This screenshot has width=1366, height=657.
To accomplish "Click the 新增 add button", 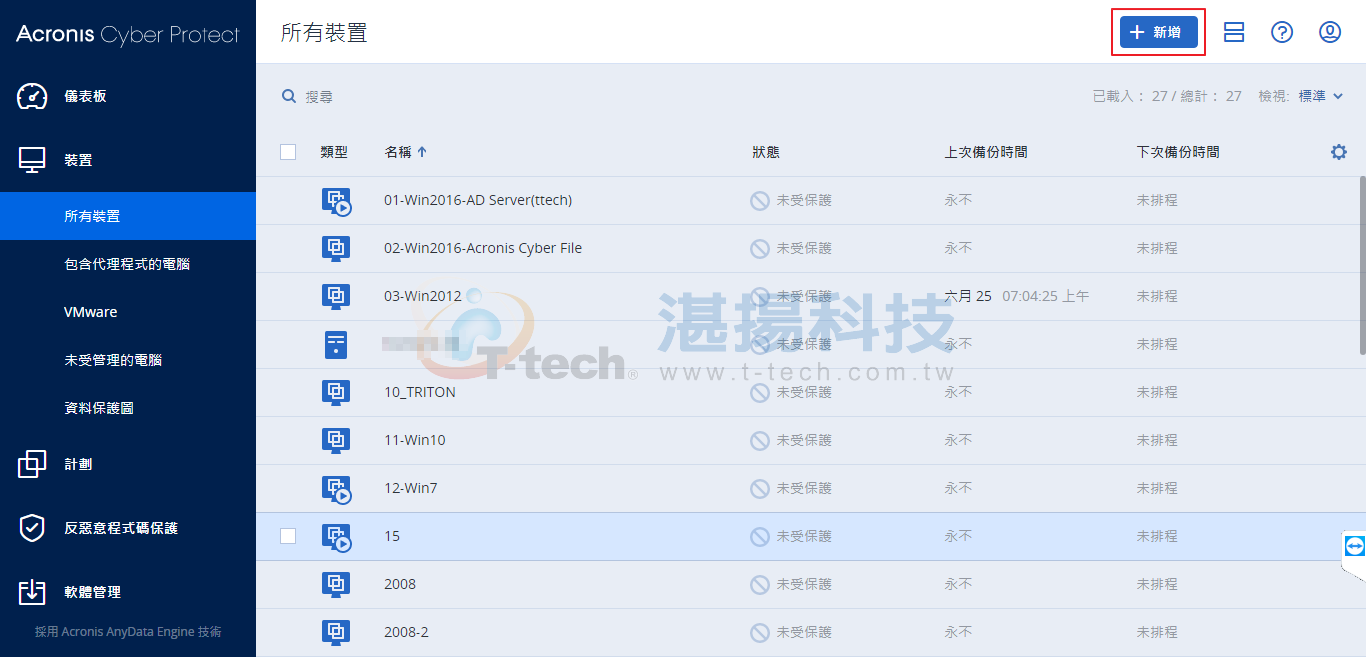I will pos(1158,32).
